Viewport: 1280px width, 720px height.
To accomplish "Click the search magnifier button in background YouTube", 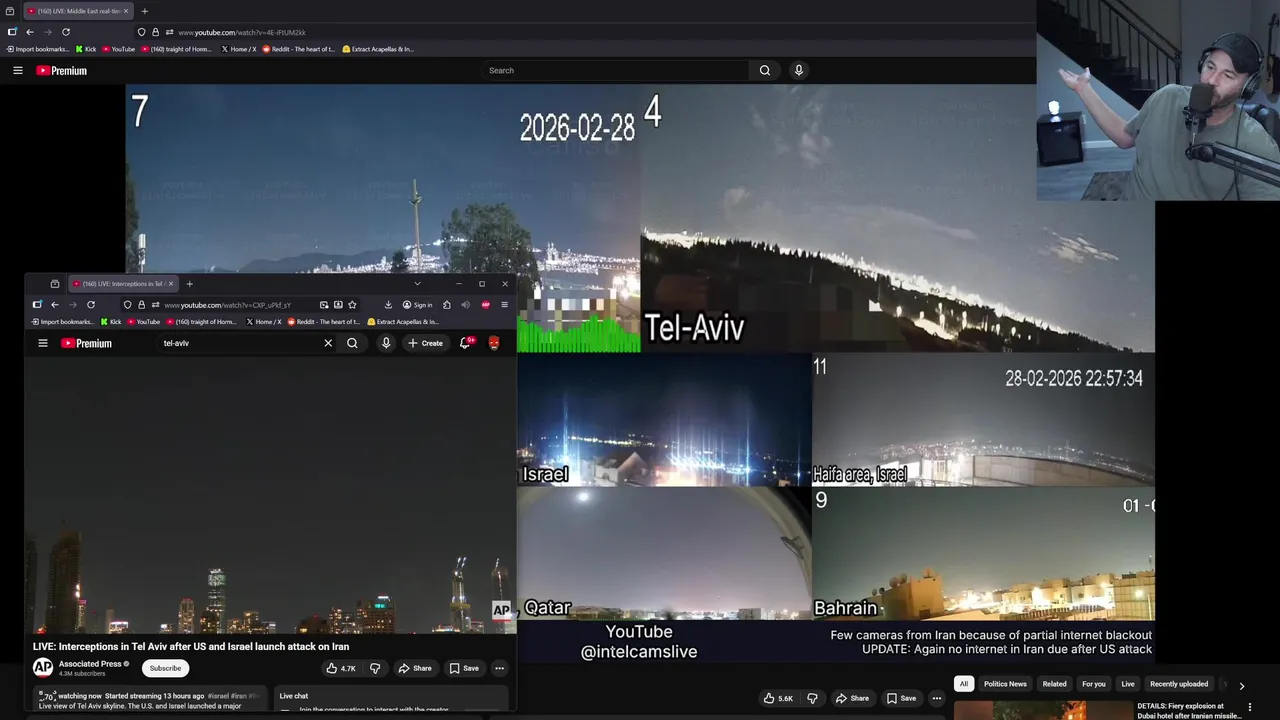I will point(765,70).
